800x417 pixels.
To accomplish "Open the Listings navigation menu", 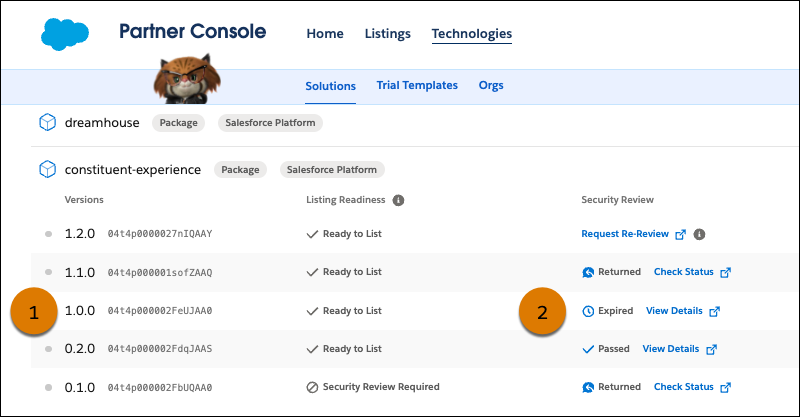I will click(387, 34).
